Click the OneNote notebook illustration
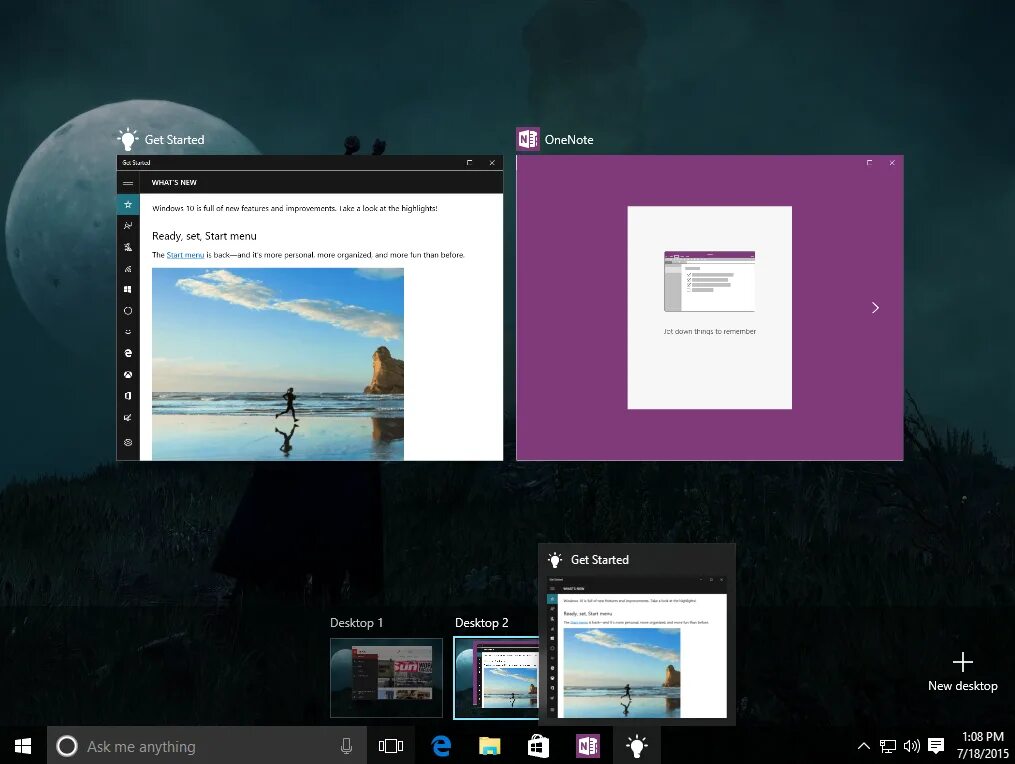 pyautogui.click(x=709, y=281)
